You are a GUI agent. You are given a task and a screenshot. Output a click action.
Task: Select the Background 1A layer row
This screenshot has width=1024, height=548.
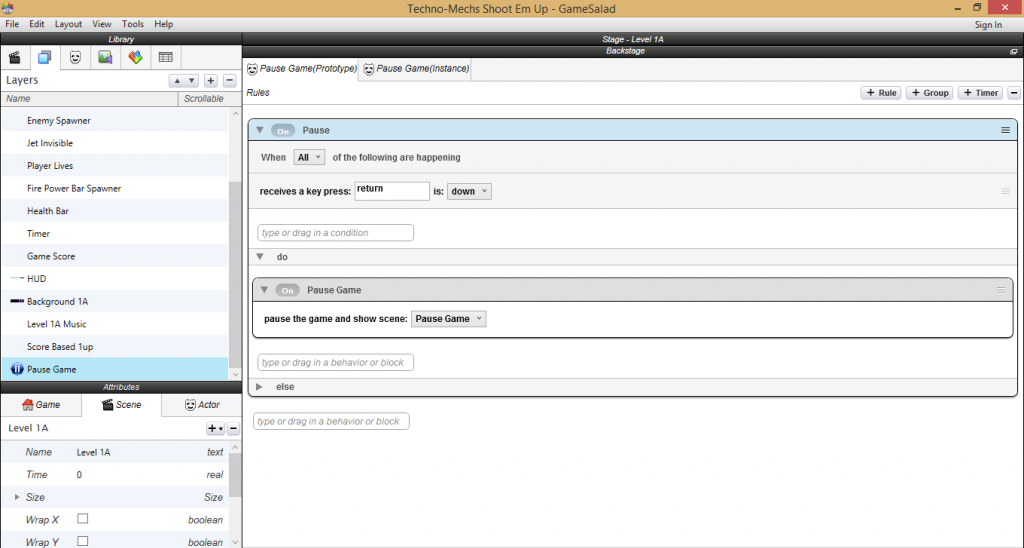coord(115,302)
